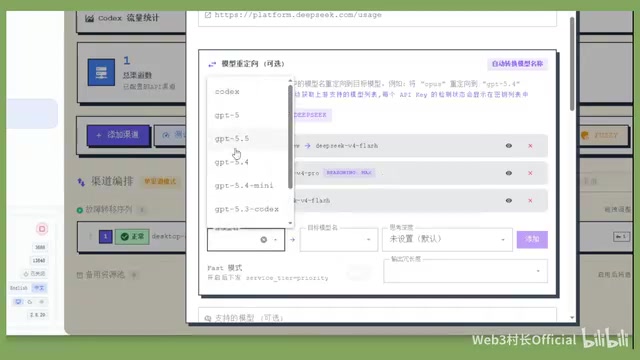Screen dimensions: 640x360
Task: Click the chart icon beside Codex 流量统计
Action: pyautogui.click(x=90, y=18)
